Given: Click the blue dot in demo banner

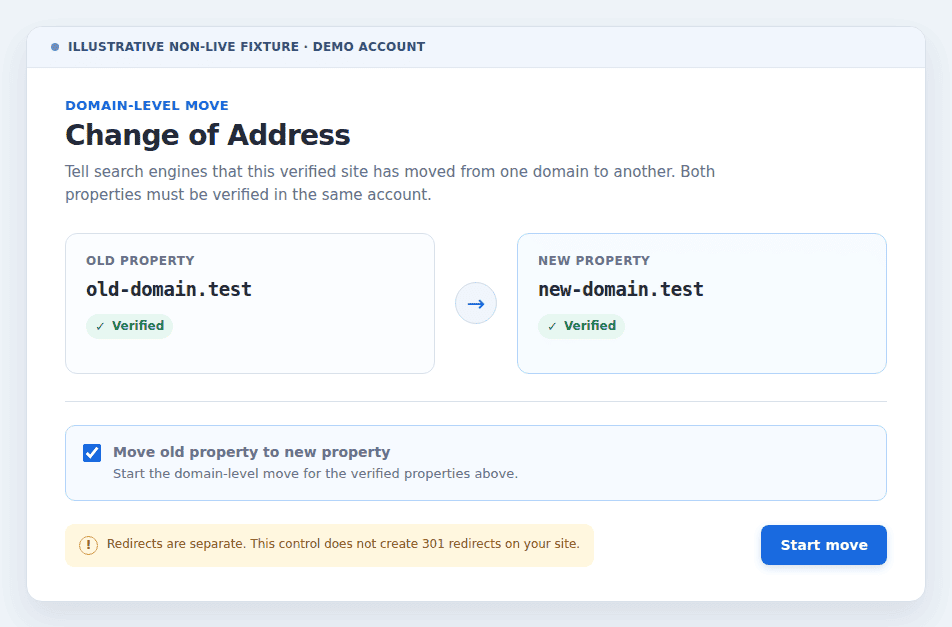Looking at the screenshot, I should pos(55,47).
